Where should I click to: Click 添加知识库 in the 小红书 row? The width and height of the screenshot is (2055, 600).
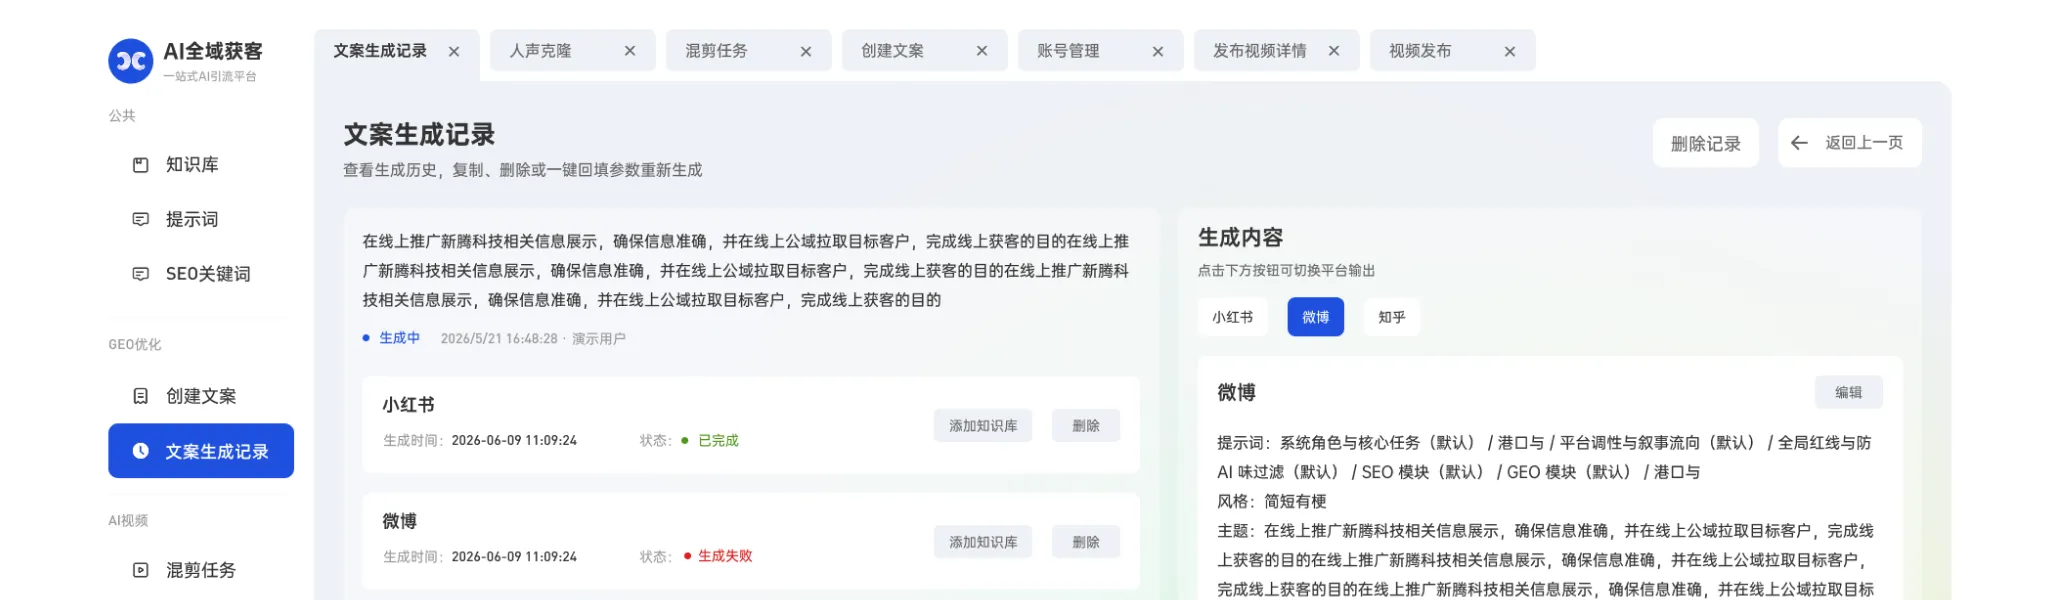pos(983,426)
